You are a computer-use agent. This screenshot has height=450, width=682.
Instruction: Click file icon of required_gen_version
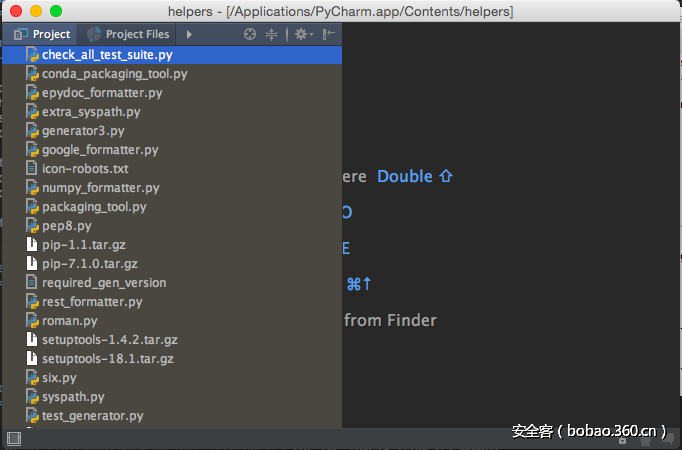[x=32, y=282]
